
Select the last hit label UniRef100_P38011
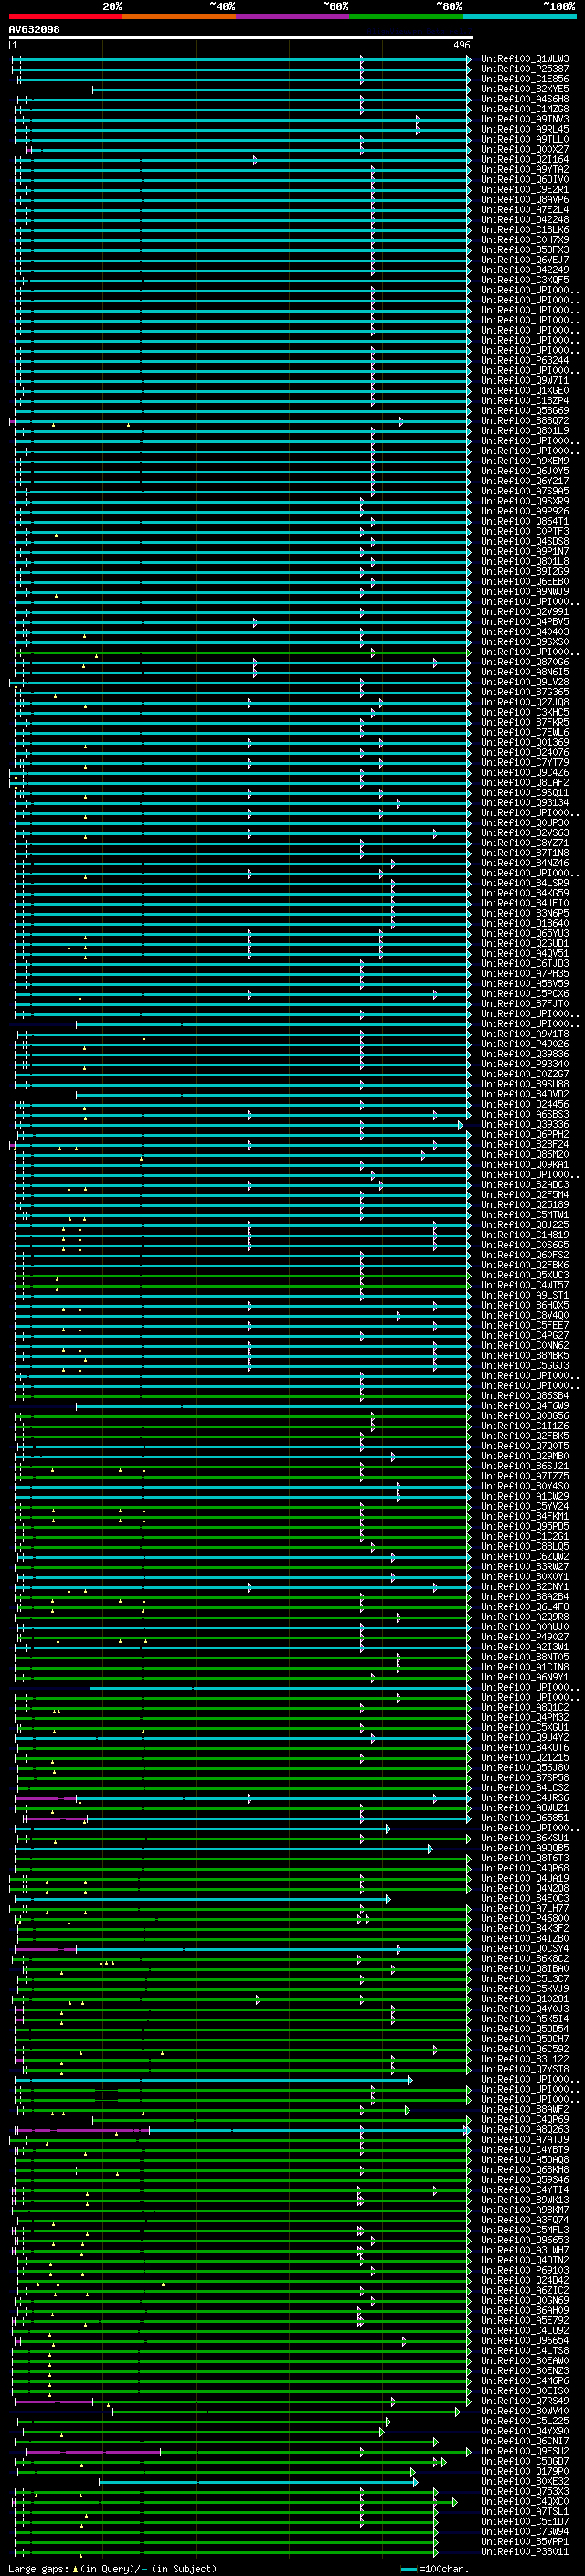525,2551
